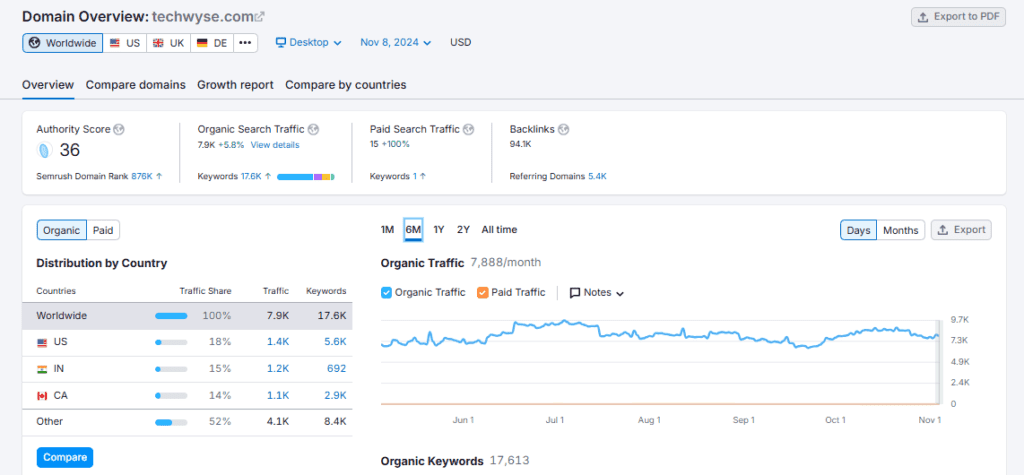Toggle the Paid Traffic checkbox
Screen dimensions: 1024x475
tap(483, 293)
